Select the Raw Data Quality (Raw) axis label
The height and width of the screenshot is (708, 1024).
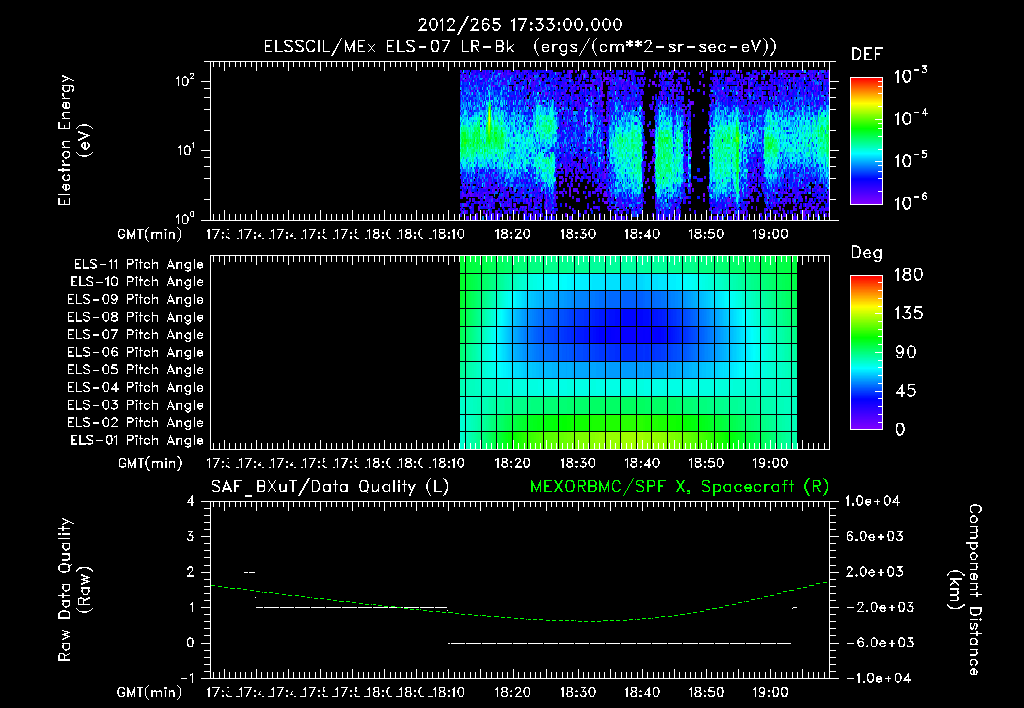click(74, 590)
